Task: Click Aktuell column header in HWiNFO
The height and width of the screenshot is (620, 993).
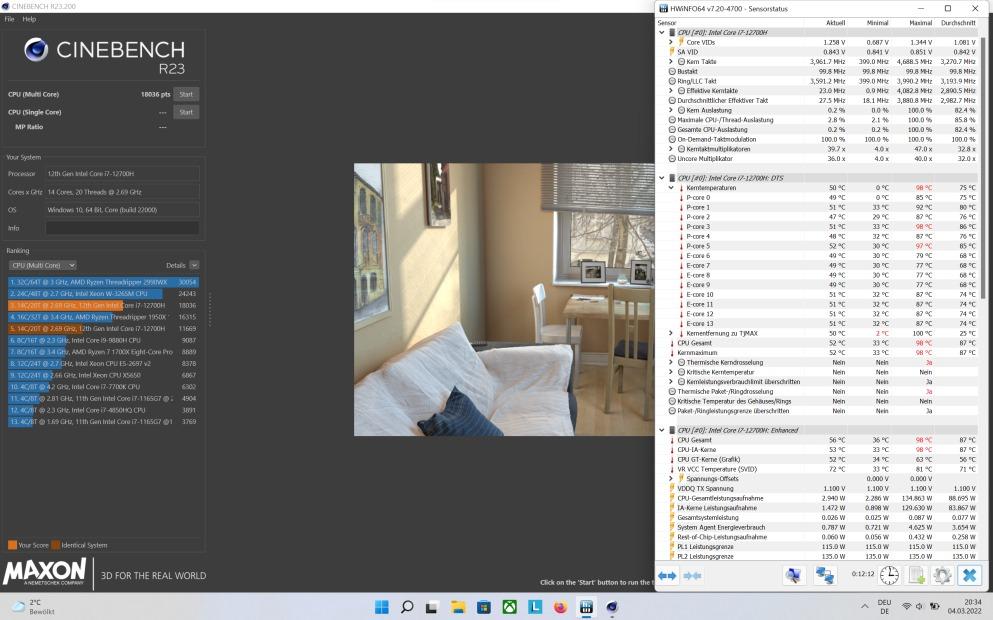Action: pos(835,23)
